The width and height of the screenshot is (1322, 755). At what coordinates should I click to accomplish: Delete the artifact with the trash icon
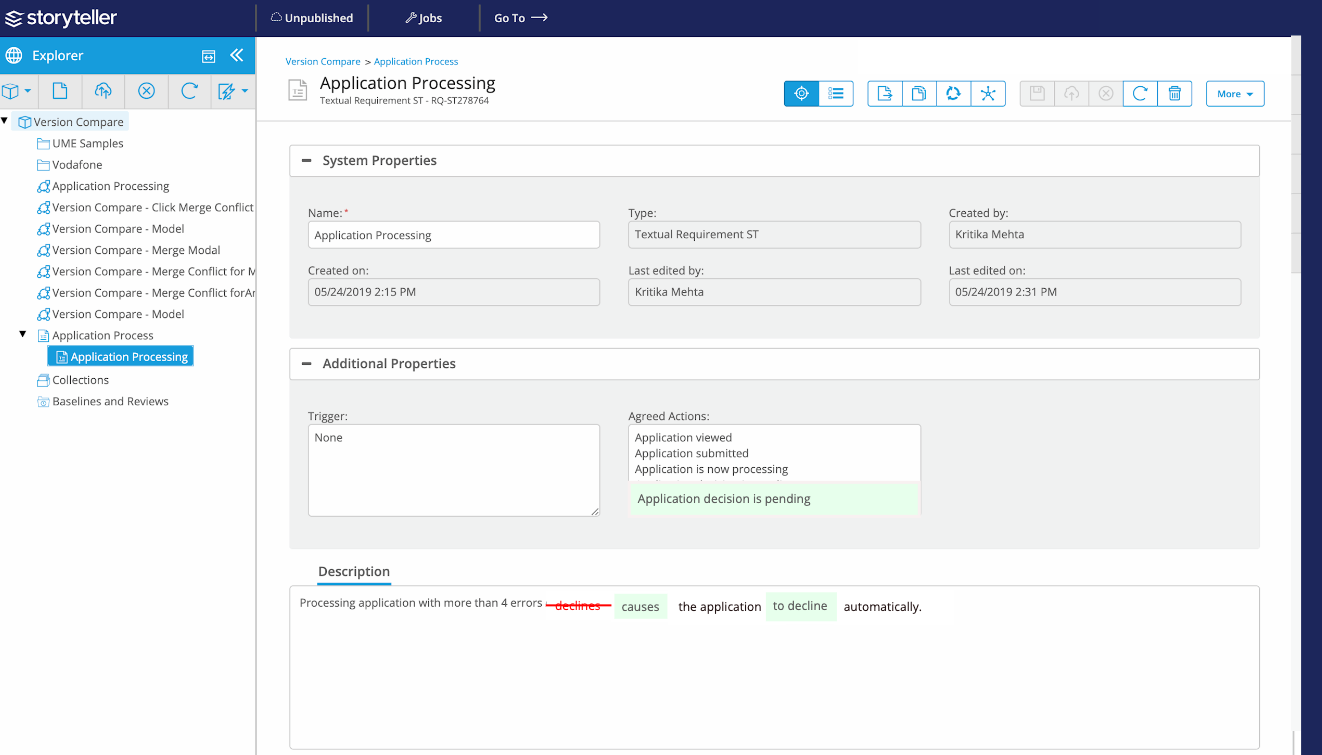click(x=1175, y=93)
